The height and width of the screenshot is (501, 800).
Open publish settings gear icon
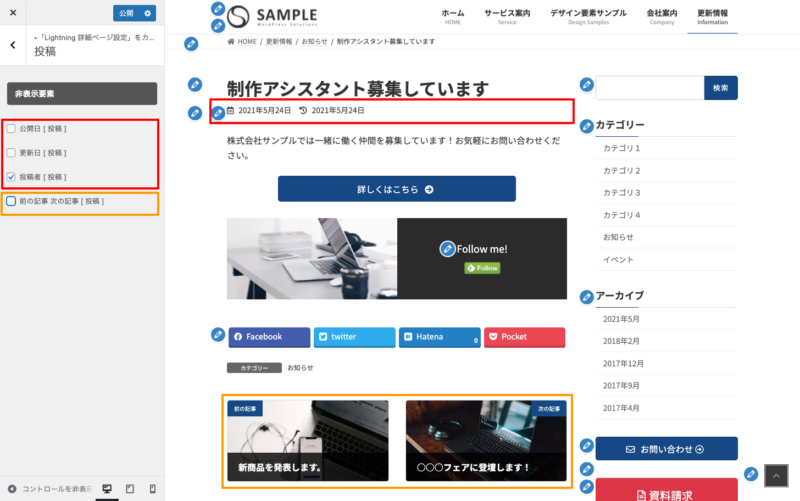tap(149, 13)
